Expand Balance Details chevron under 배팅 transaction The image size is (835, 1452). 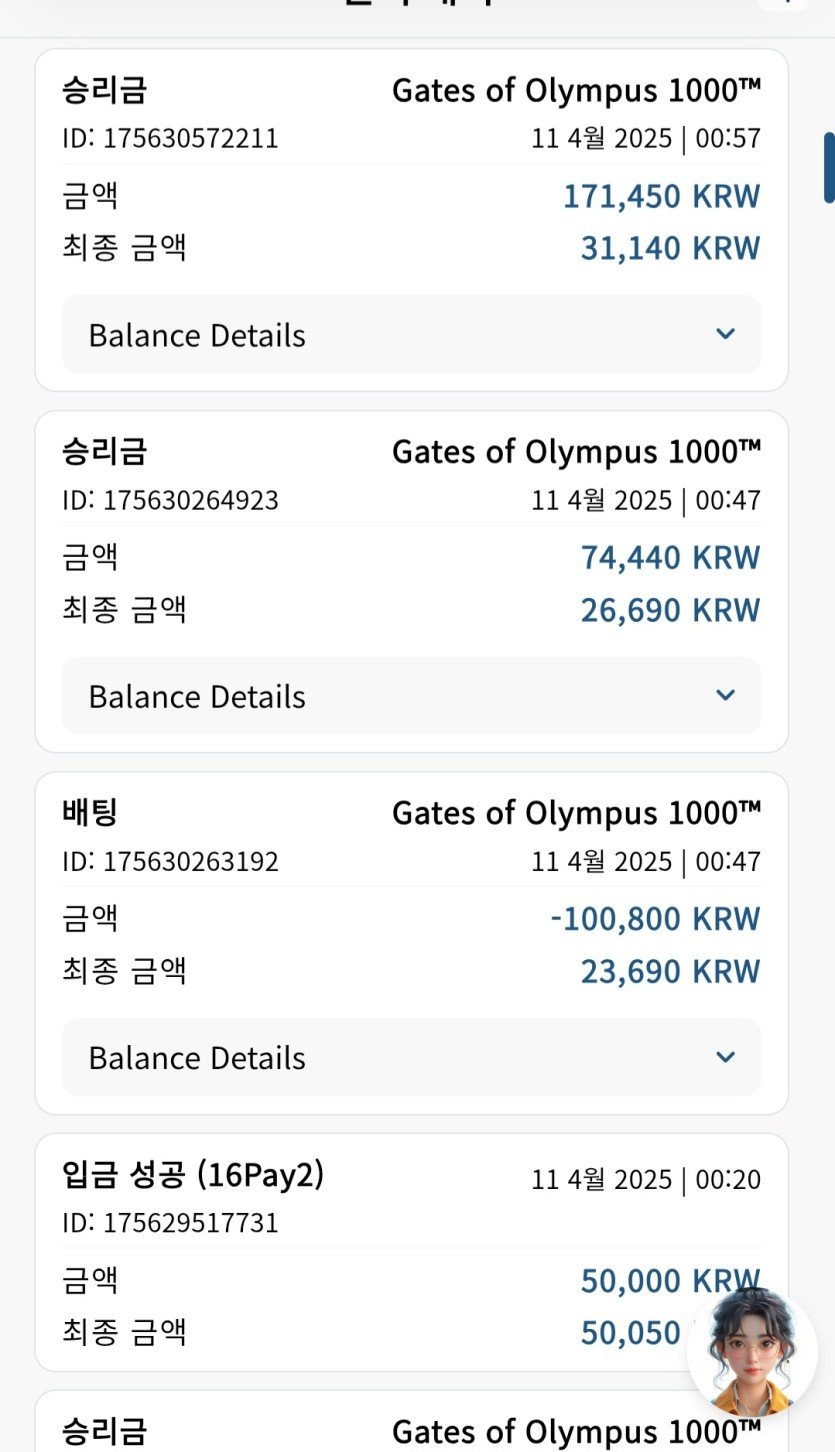(x=726, y=1057)
